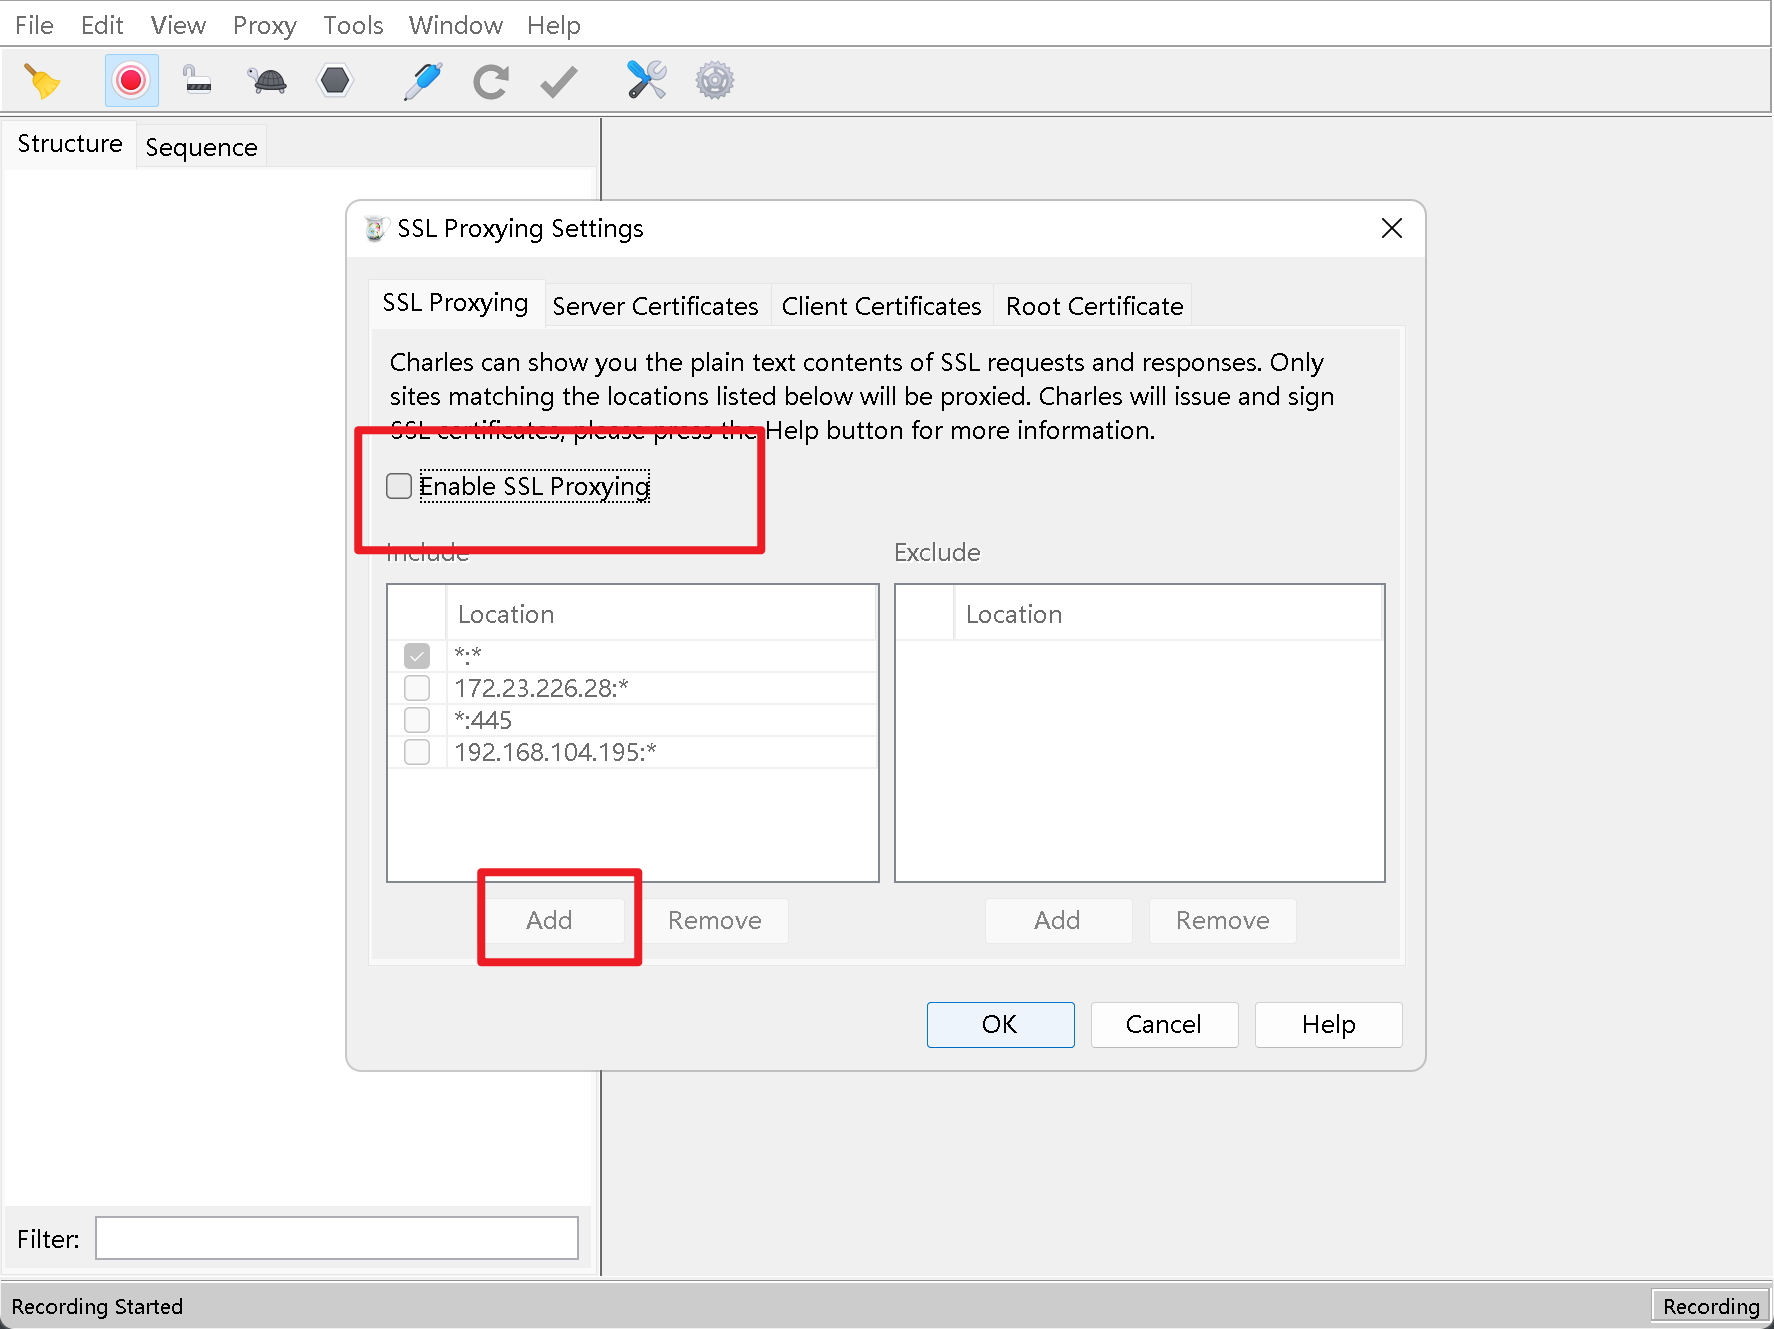Click into the Filter input field
Screen dimensions: 1774x1329
pos(337,1238)
